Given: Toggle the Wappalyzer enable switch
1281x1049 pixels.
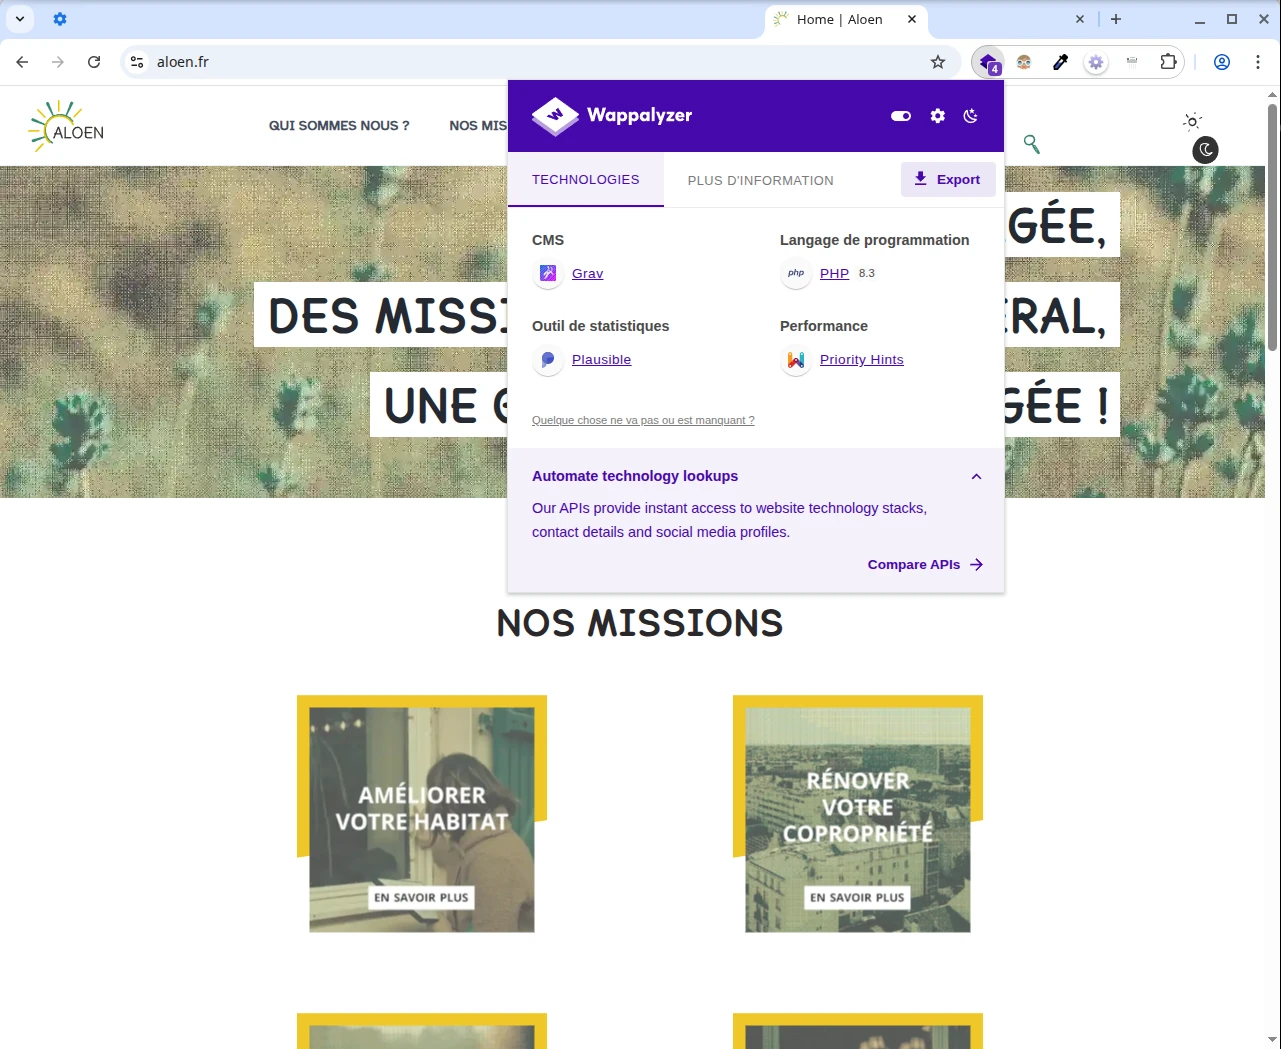Looking at the screenshot, I should [x=901, y=116].
